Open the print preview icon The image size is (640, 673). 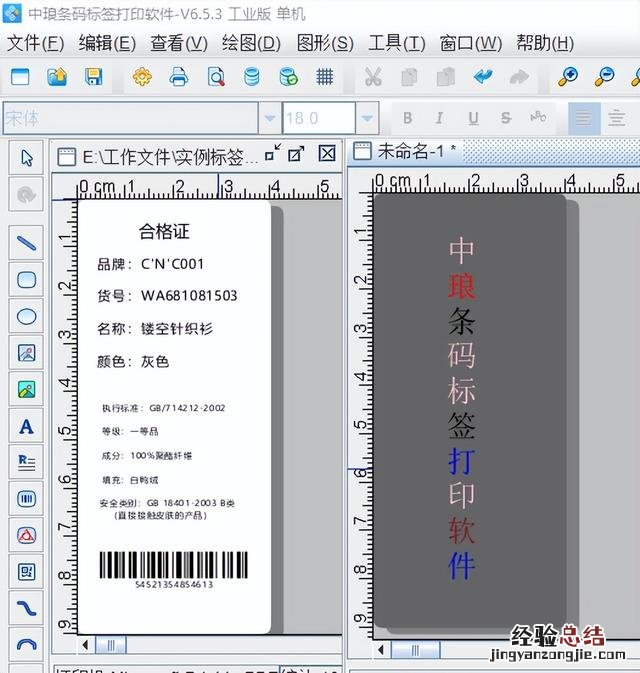click(216, 76)
